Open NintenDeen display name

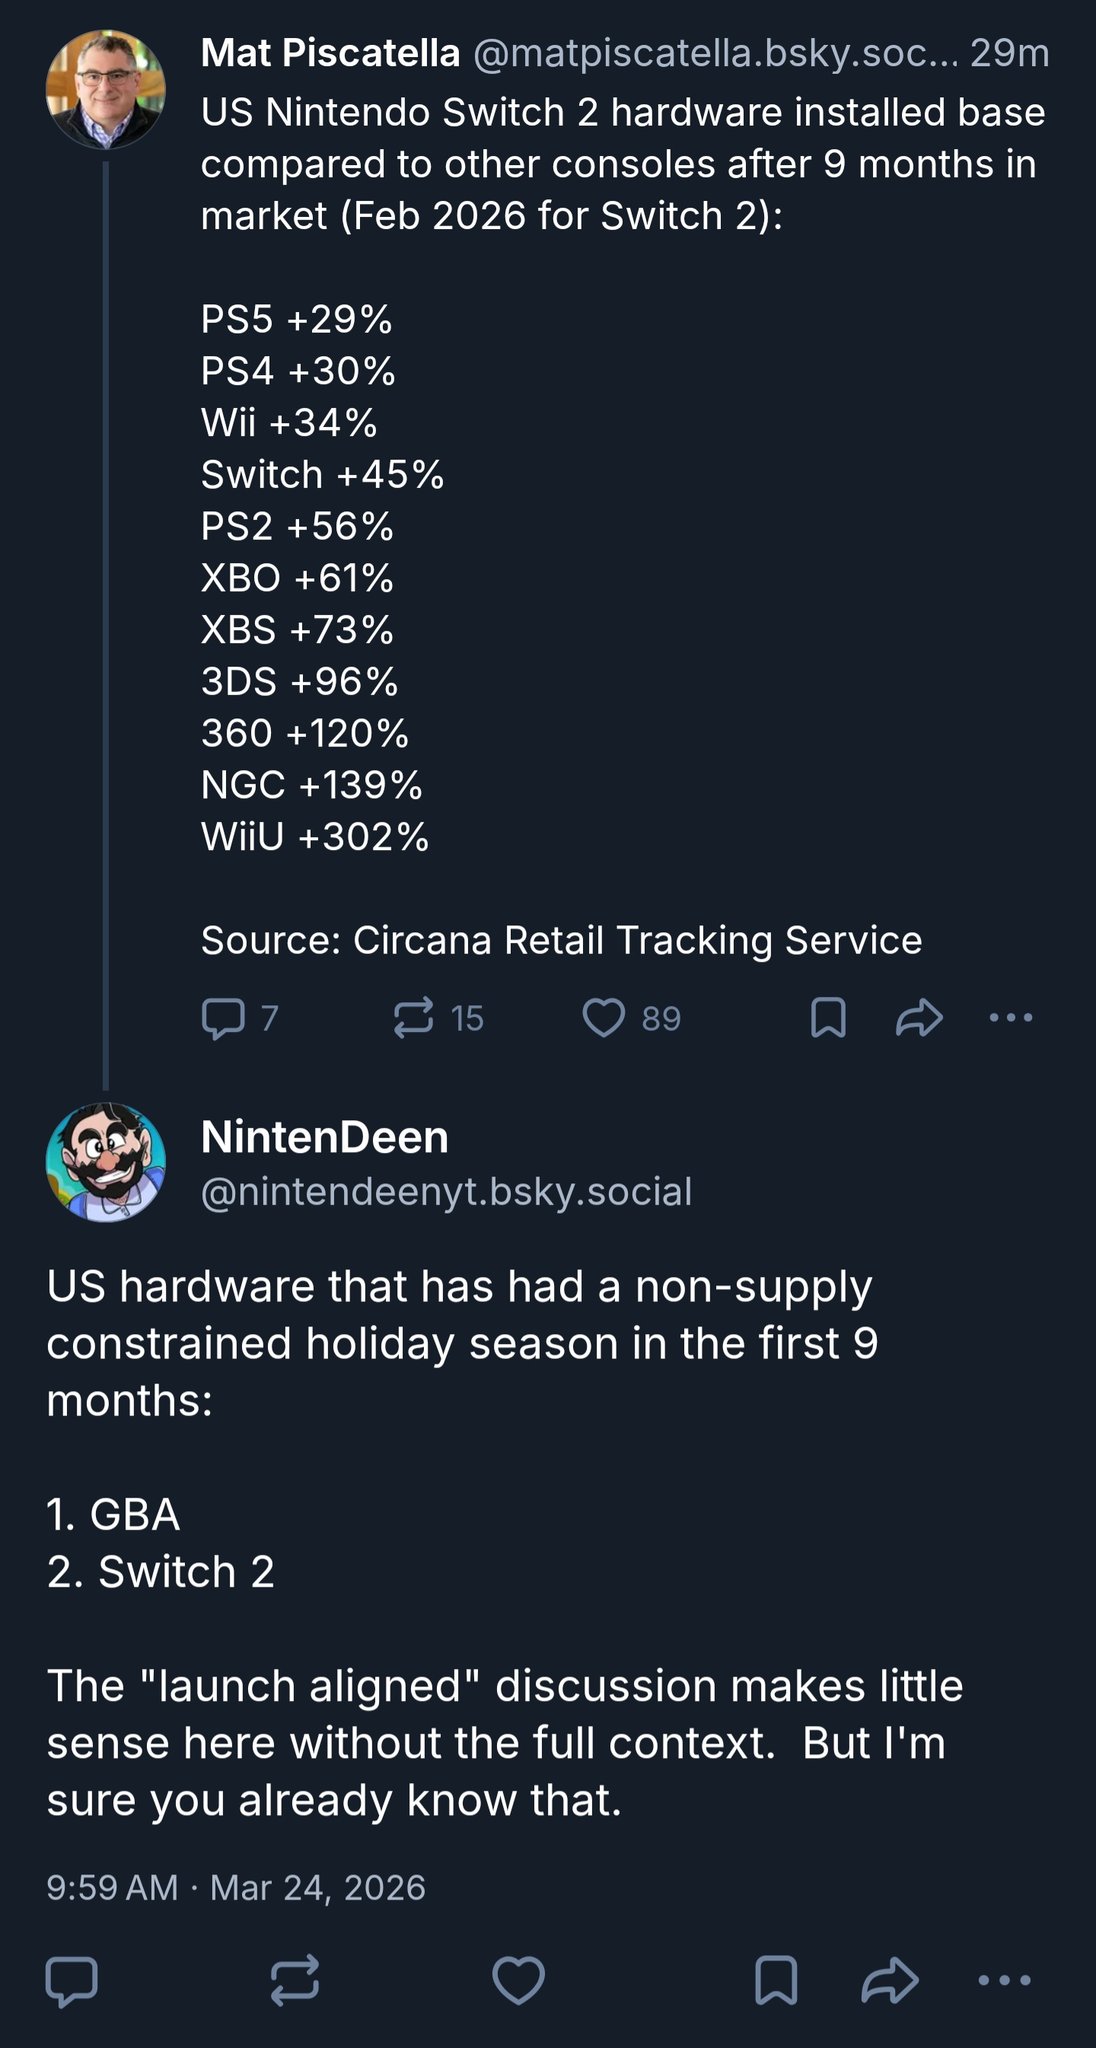[325, 1137]
